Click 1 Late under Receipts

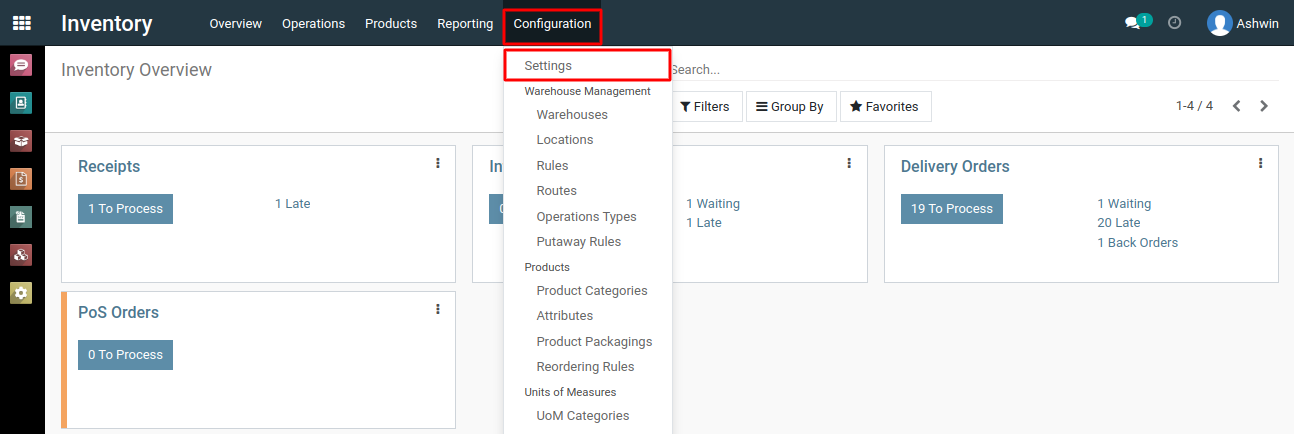pyautogui.click(x=293, y=204)
